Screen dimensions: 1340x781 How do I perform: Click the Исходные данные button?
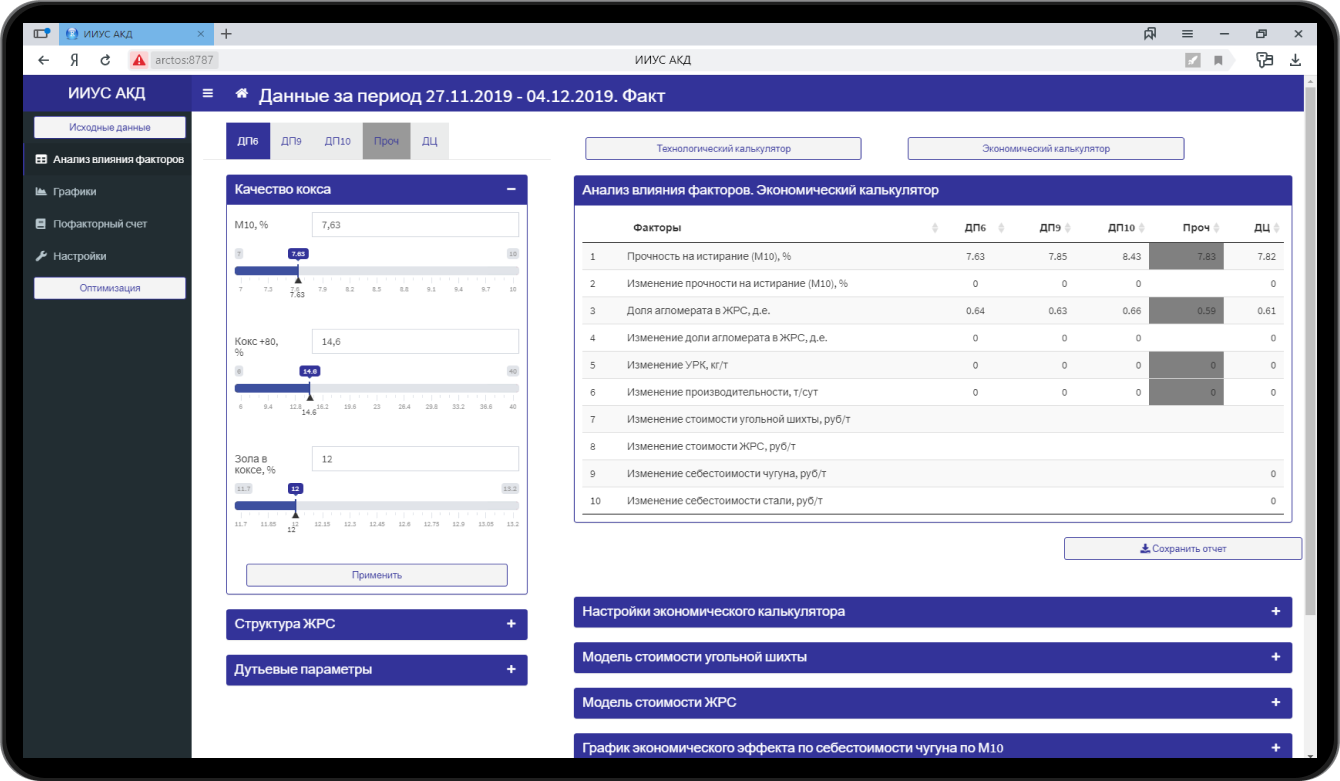(110, 127)
